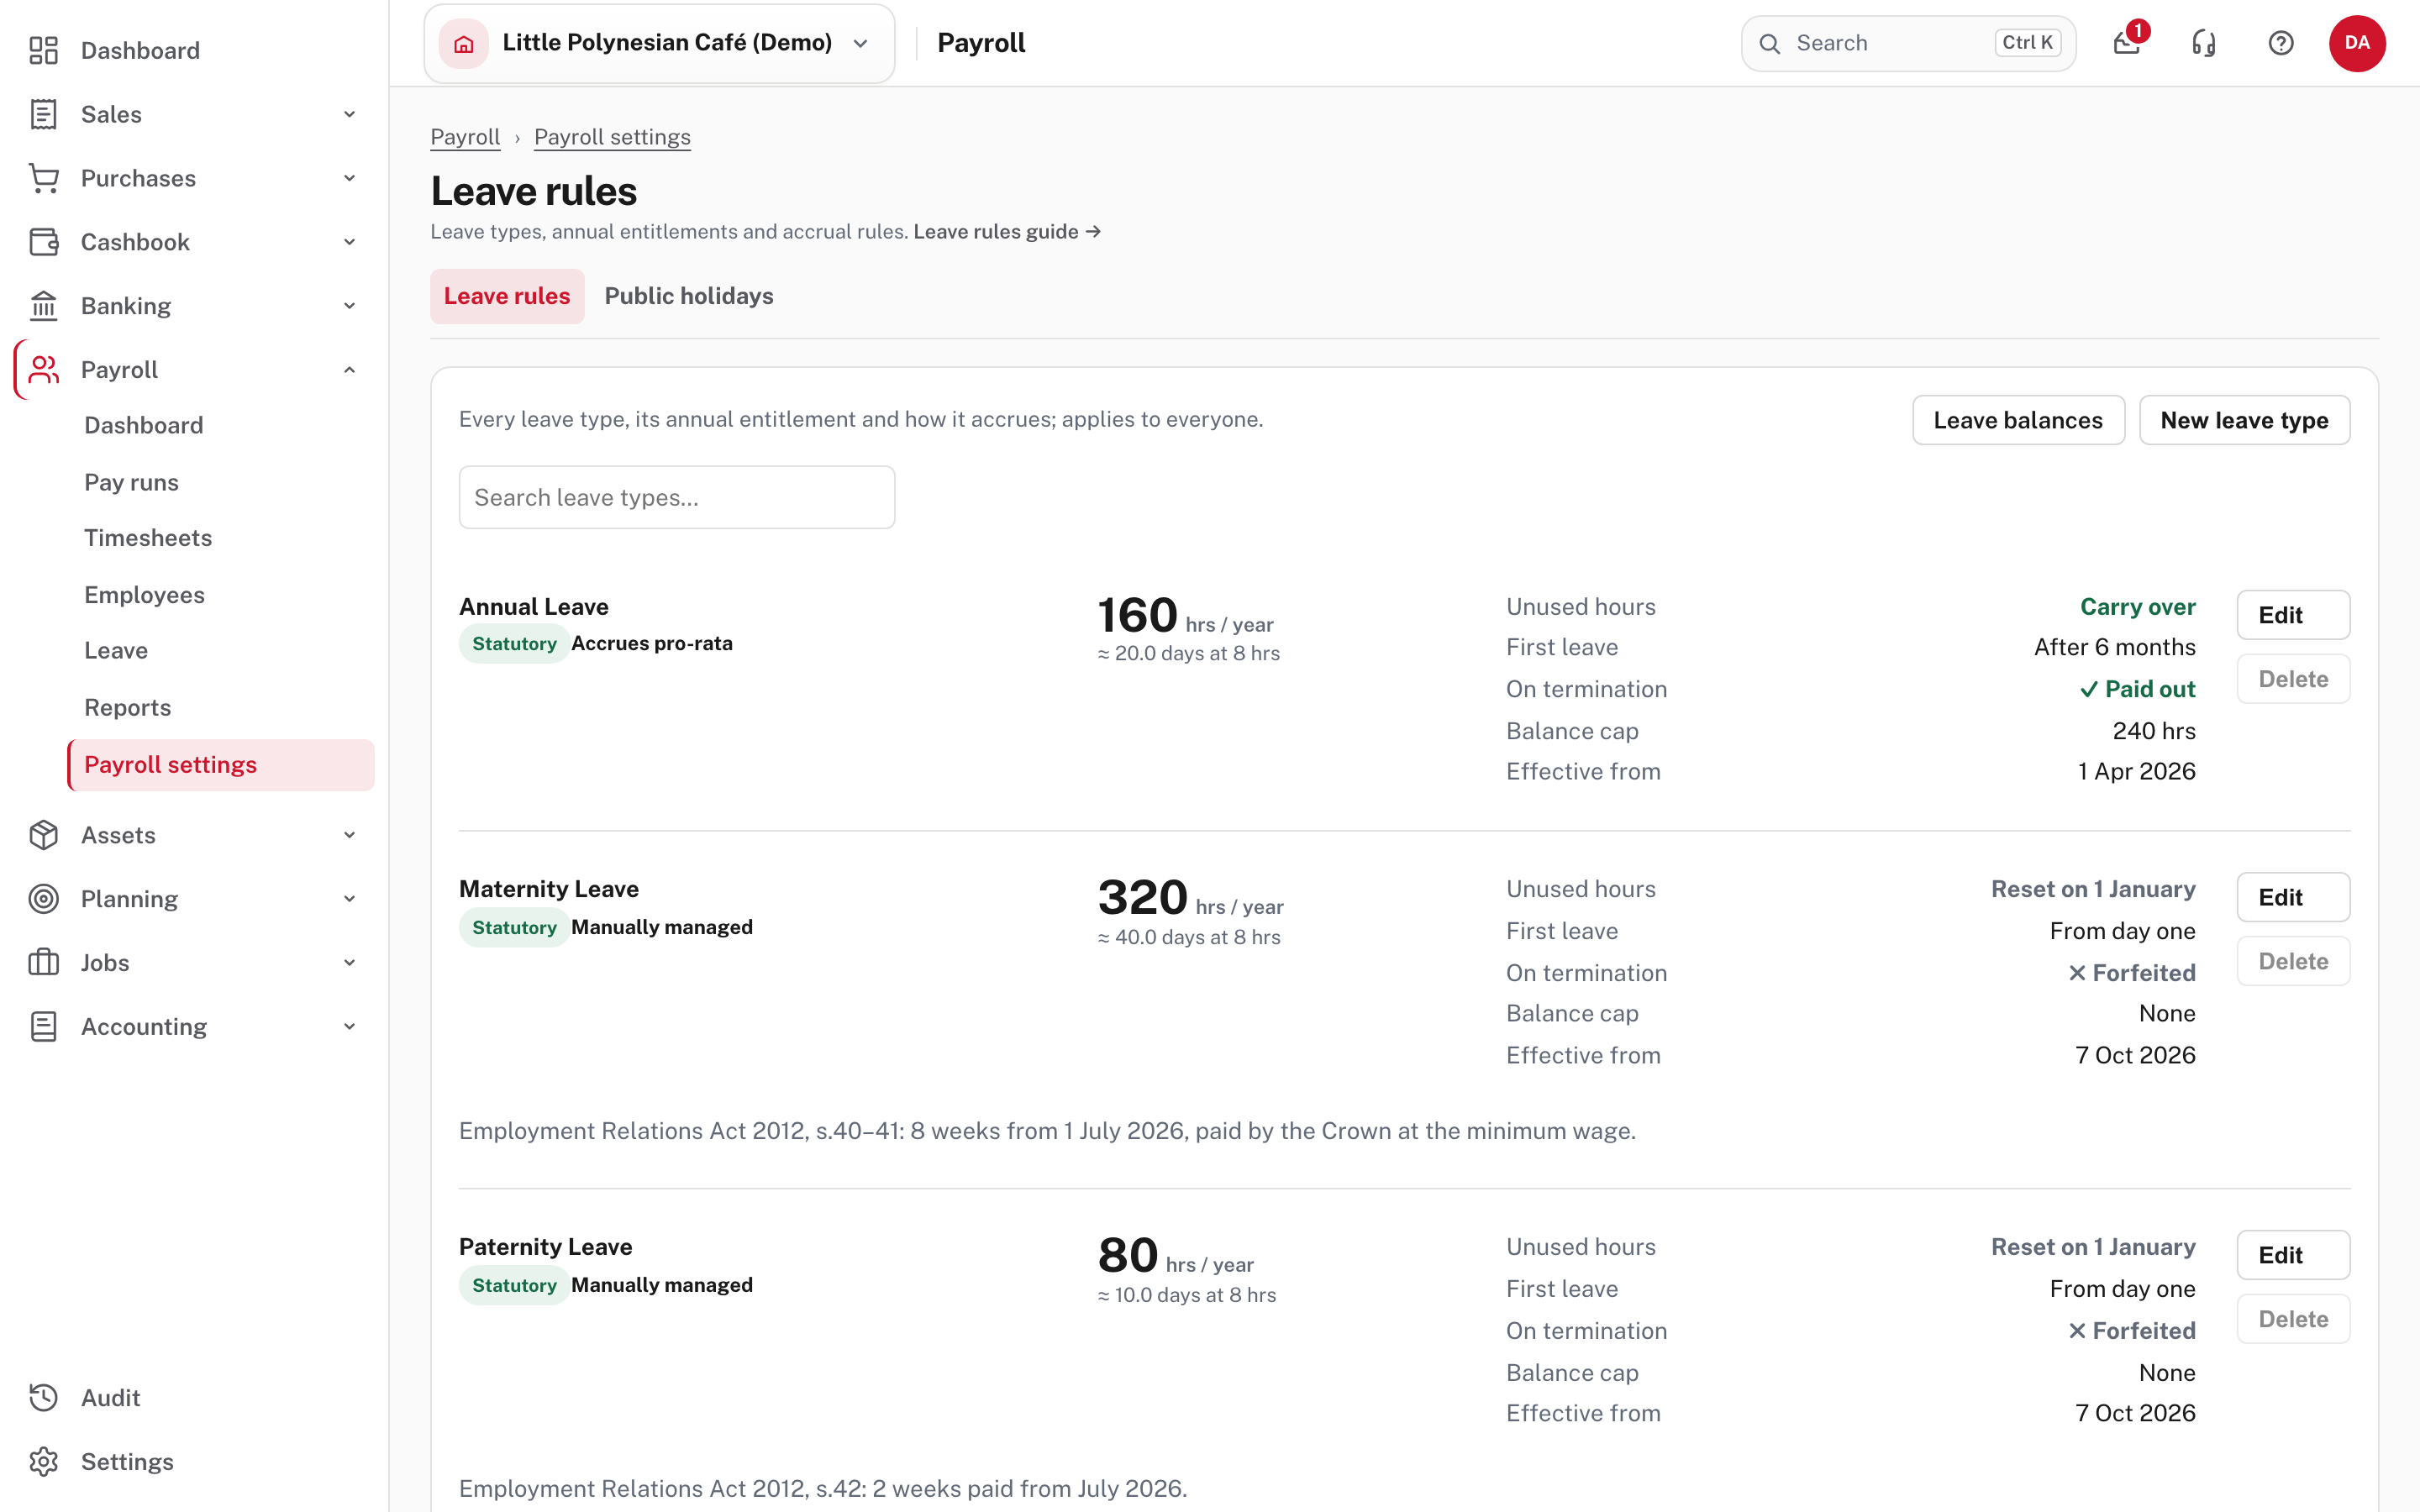Select the Leave rules tab

point(507,296)
